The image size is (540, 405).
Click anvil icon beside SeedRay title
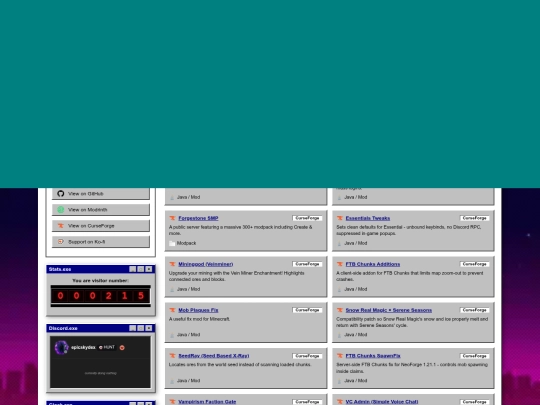pyautogui.click(x=172, y=356)
